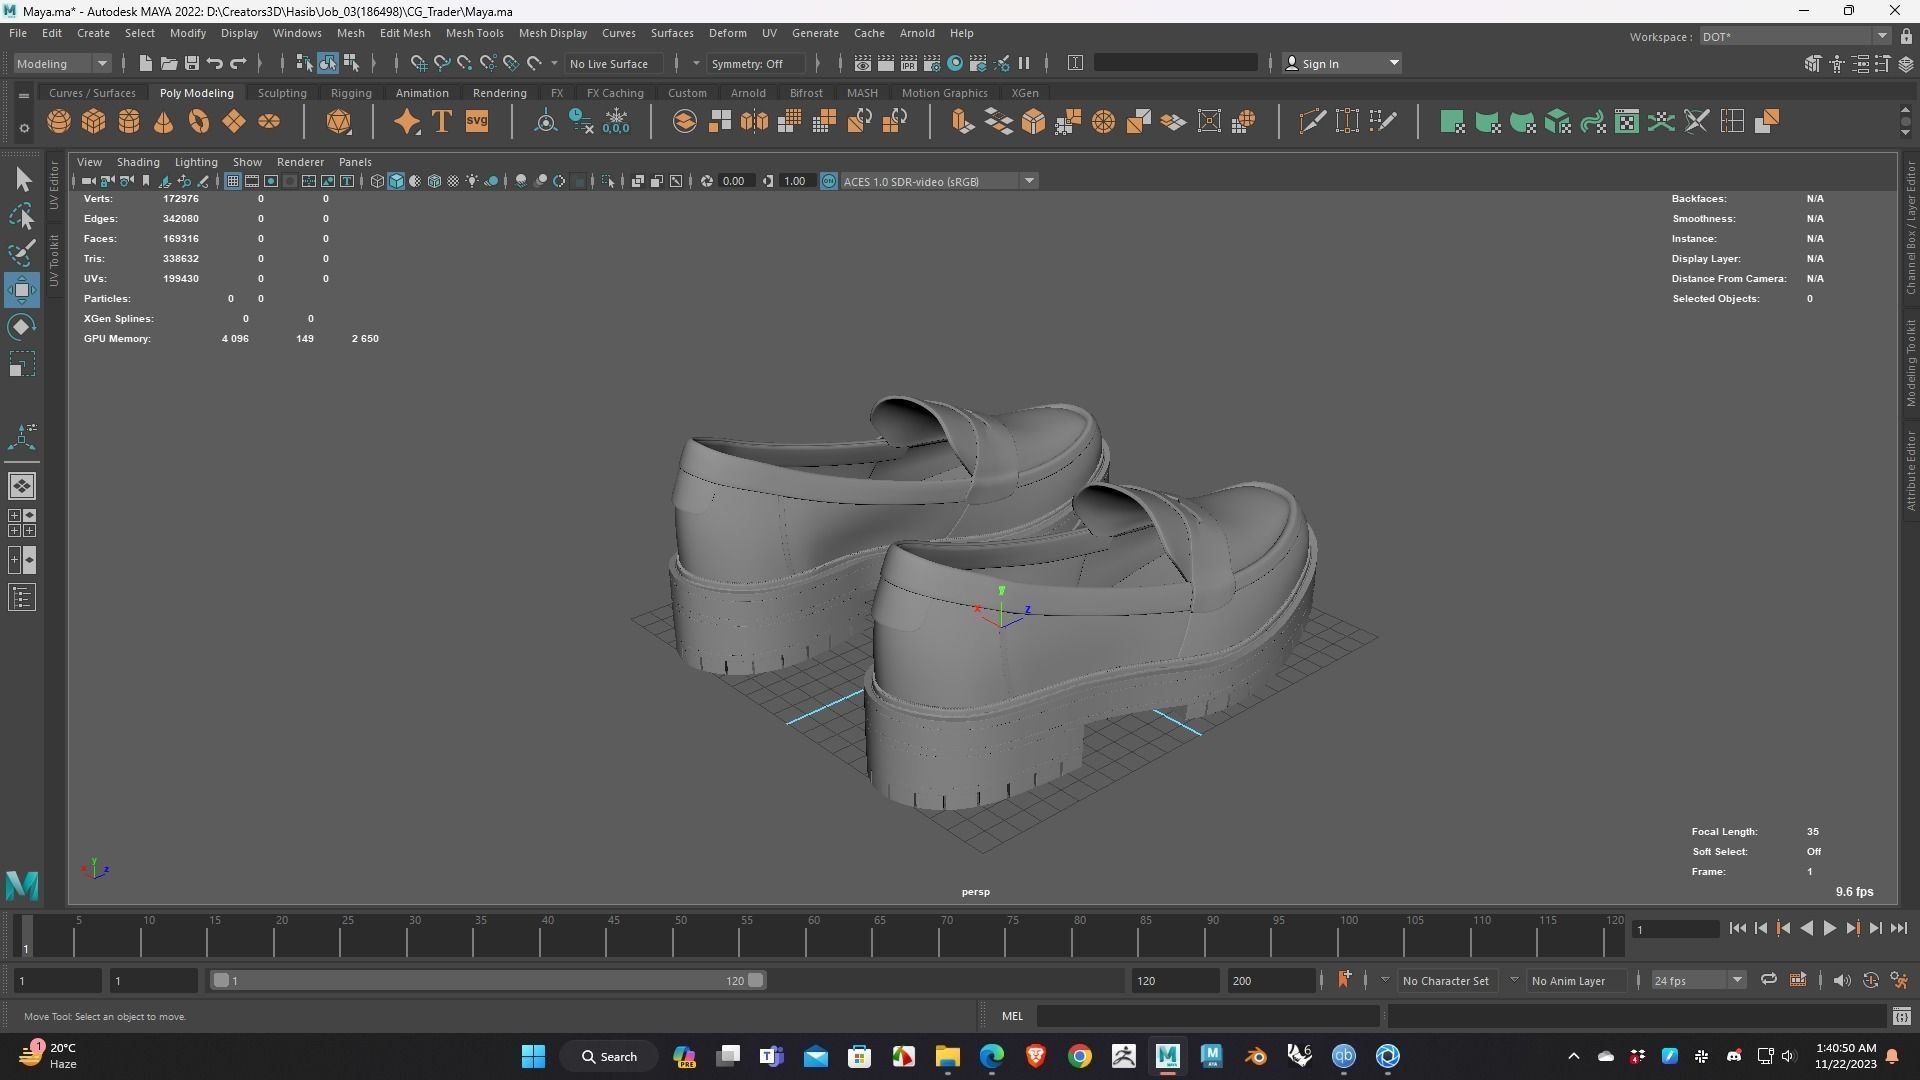Switch to the Sculpting shelf tab
Viewport: 1920px width, 1080px height.
click(x=282, y=93)
